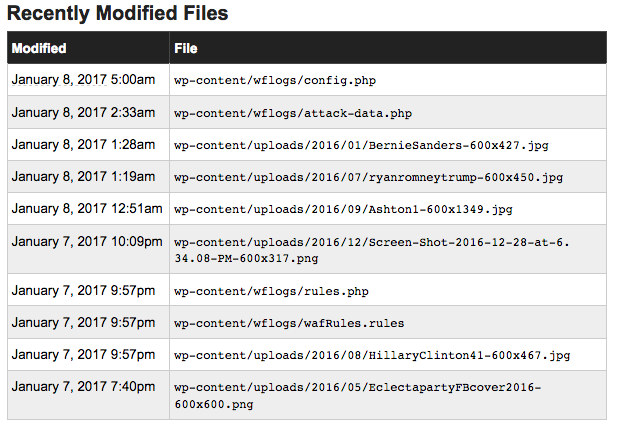Click the January 7, 2017 10:09pm timestamp
This screenshot has height=430, width=617.
[86, 241]
